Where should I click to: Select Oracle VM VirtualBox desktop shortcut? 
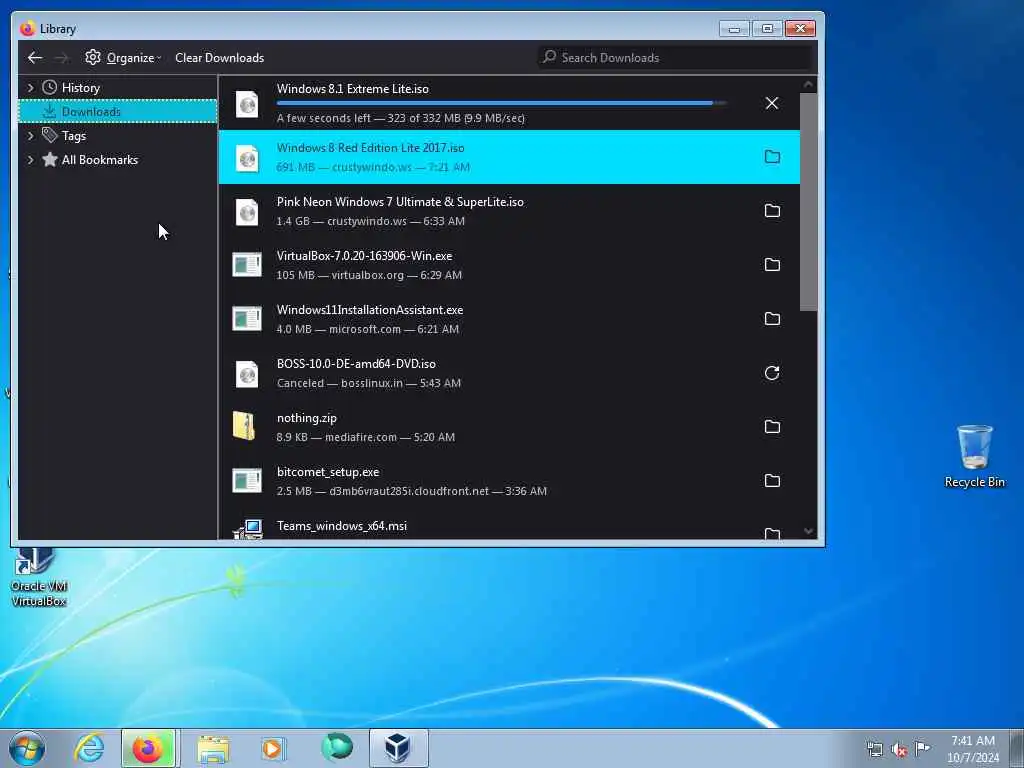pos(39,577)
